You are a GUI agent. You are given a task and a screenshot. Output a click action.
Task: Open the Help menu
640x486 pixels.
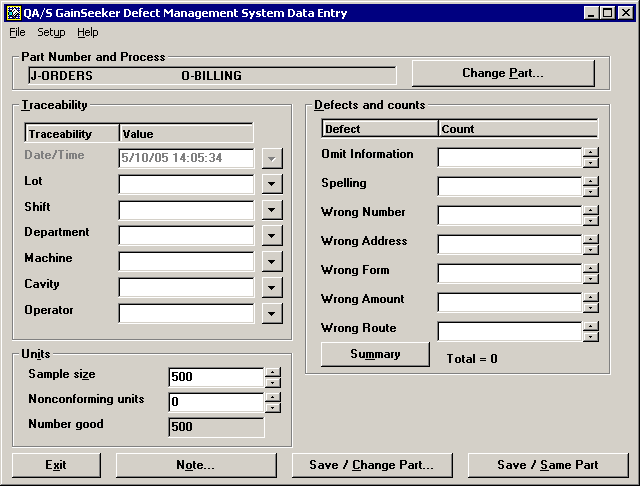88,32
